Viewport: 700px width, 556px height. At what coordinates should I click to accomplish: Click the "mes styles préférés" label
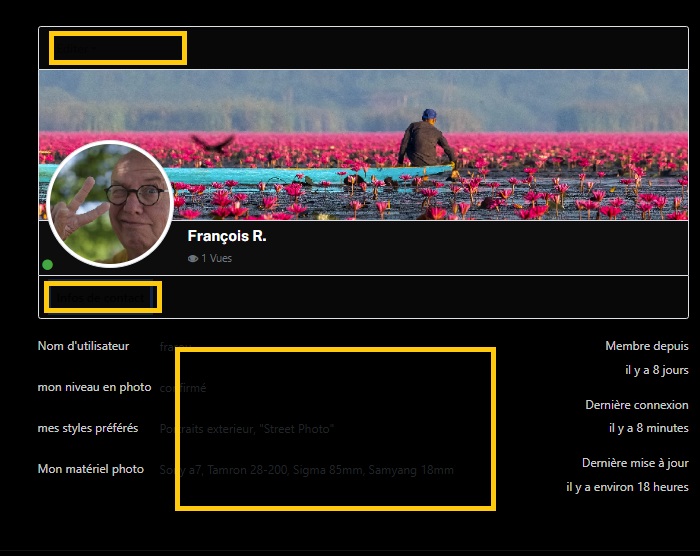tap(88, 428)
